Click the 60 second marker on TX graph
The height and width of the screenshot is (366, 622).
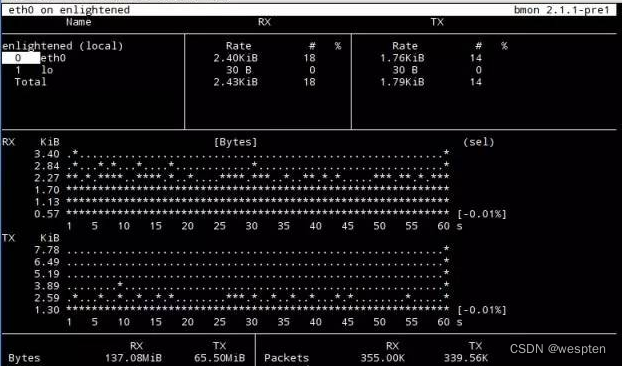tap(443, 322)
